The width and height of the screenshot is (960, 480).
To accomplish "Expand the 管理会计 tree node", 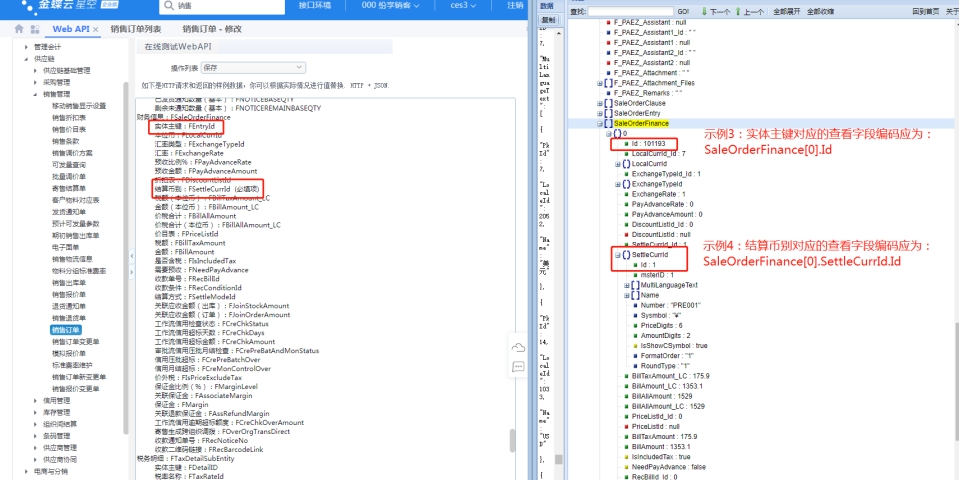I will click(x=26, y=47).
